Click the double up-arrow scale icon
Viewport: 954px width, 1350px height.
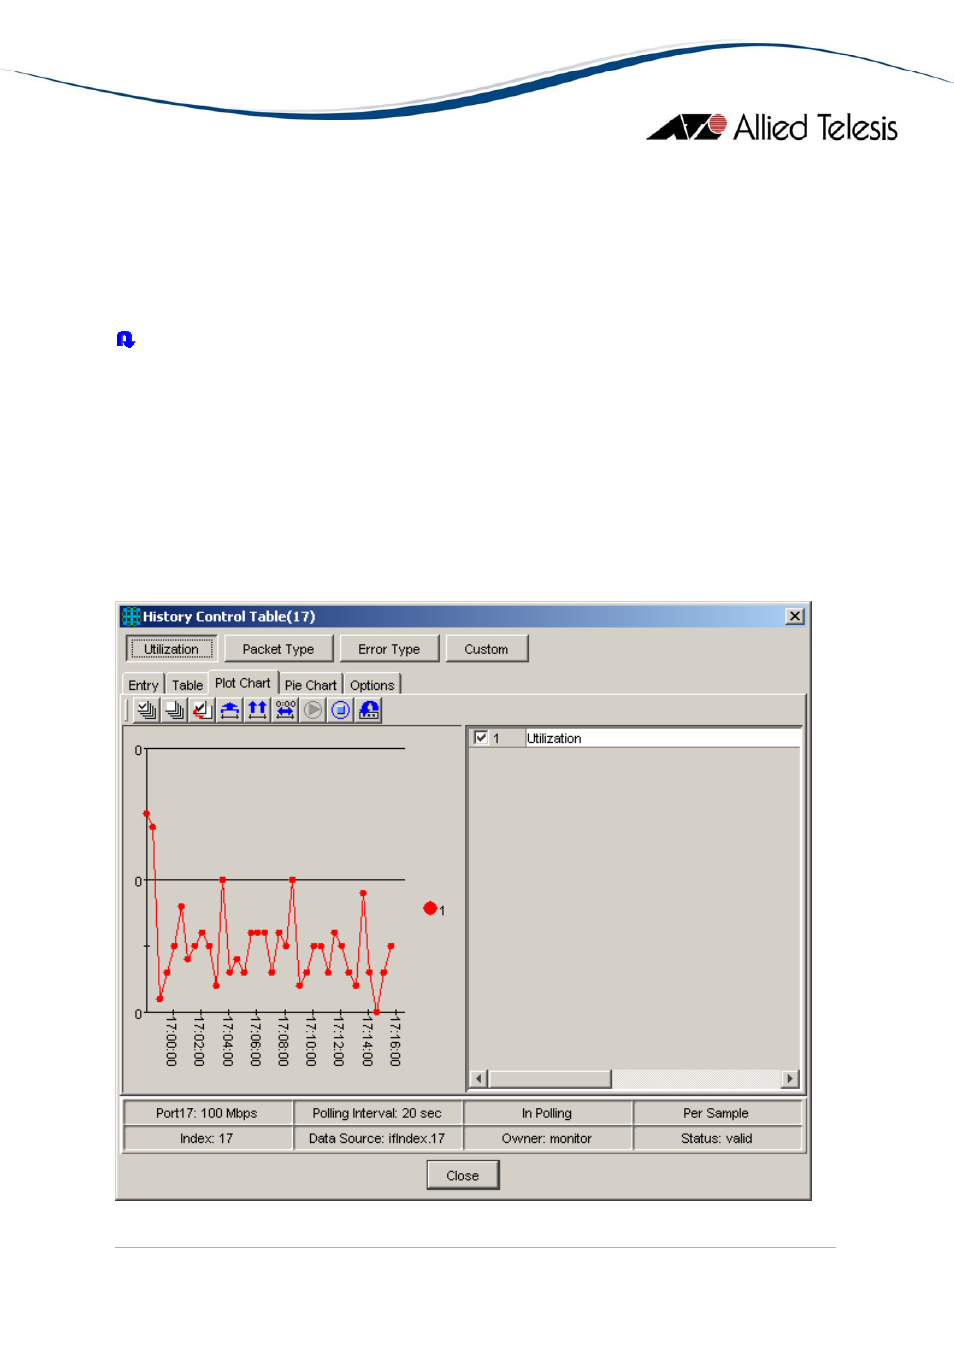tap(258, 710)
